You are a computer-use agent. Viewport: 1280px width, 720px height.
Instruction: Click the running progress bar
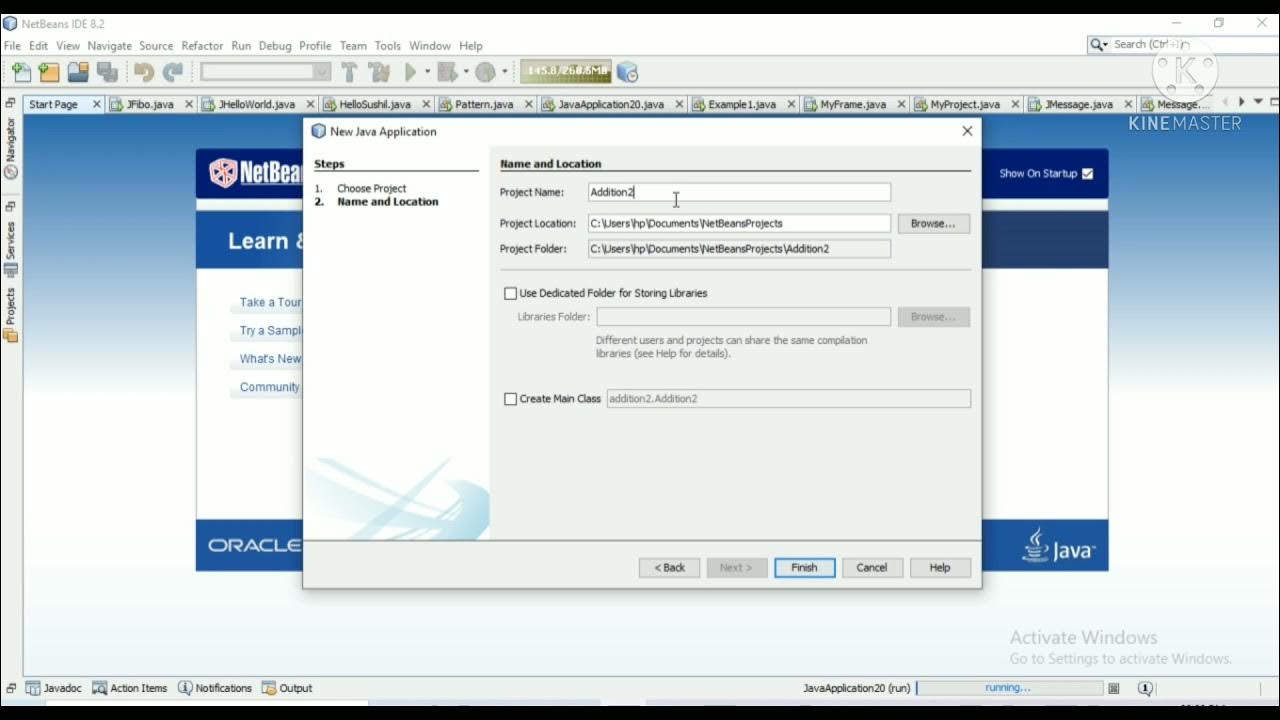click(1008, 688)
